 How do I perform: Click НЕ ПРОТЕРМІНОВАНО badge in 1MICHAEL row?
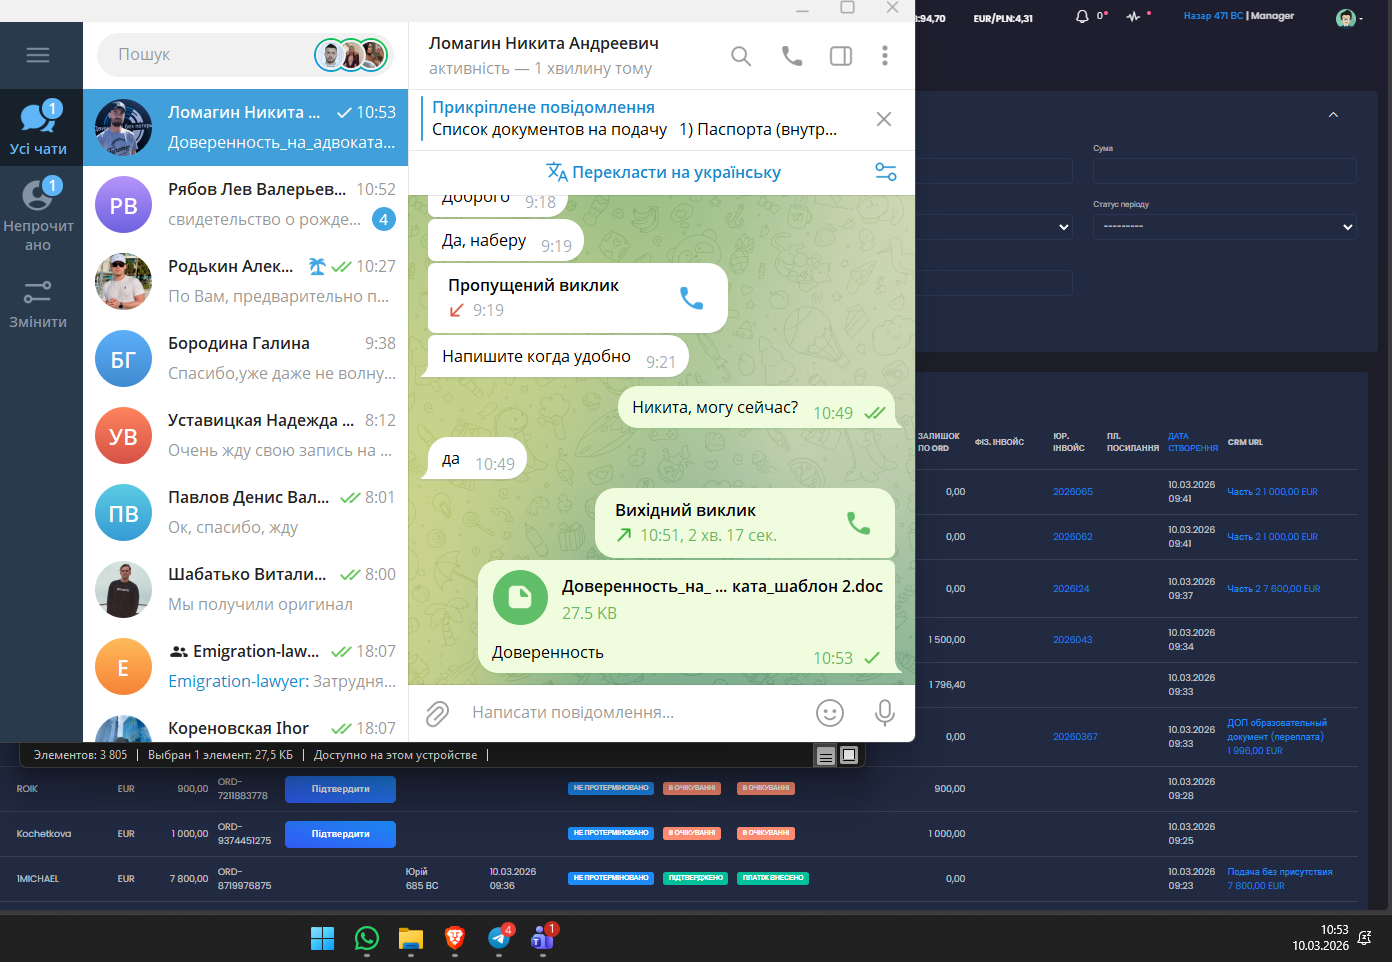[611, 878]
